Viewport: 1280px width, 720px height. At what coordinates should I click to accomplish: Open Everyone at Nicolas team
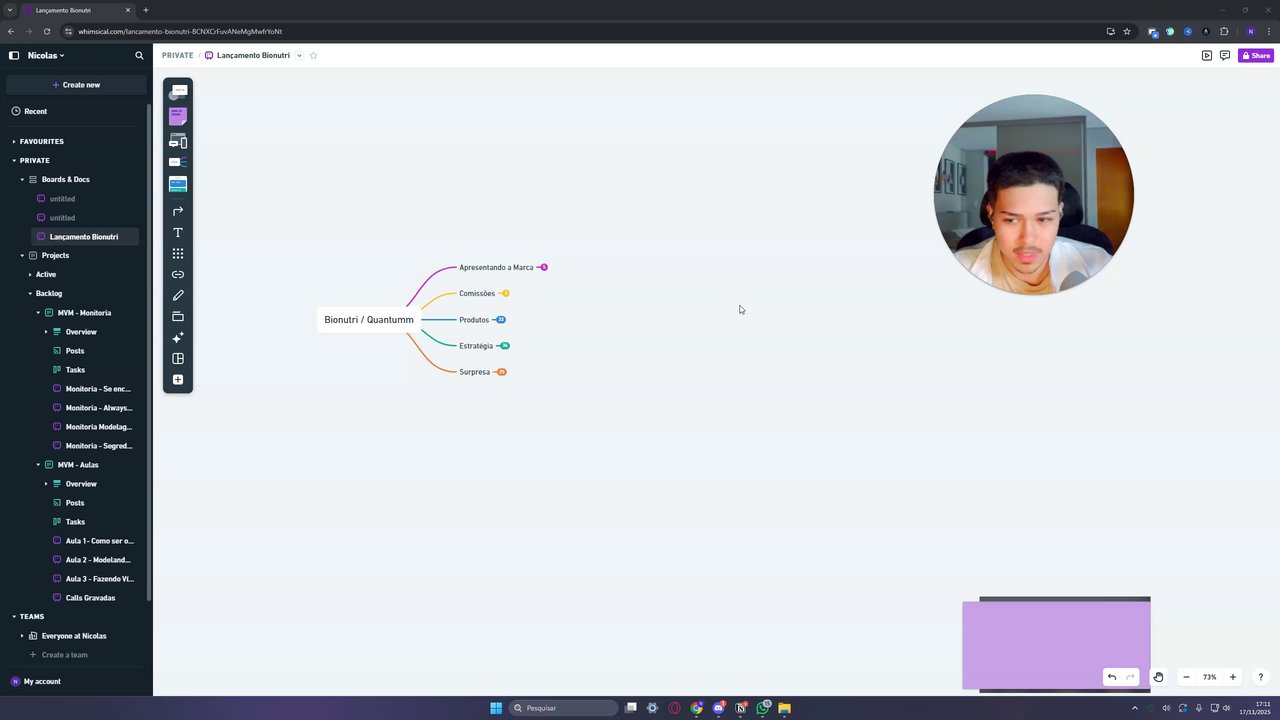[x=74, y=636]
